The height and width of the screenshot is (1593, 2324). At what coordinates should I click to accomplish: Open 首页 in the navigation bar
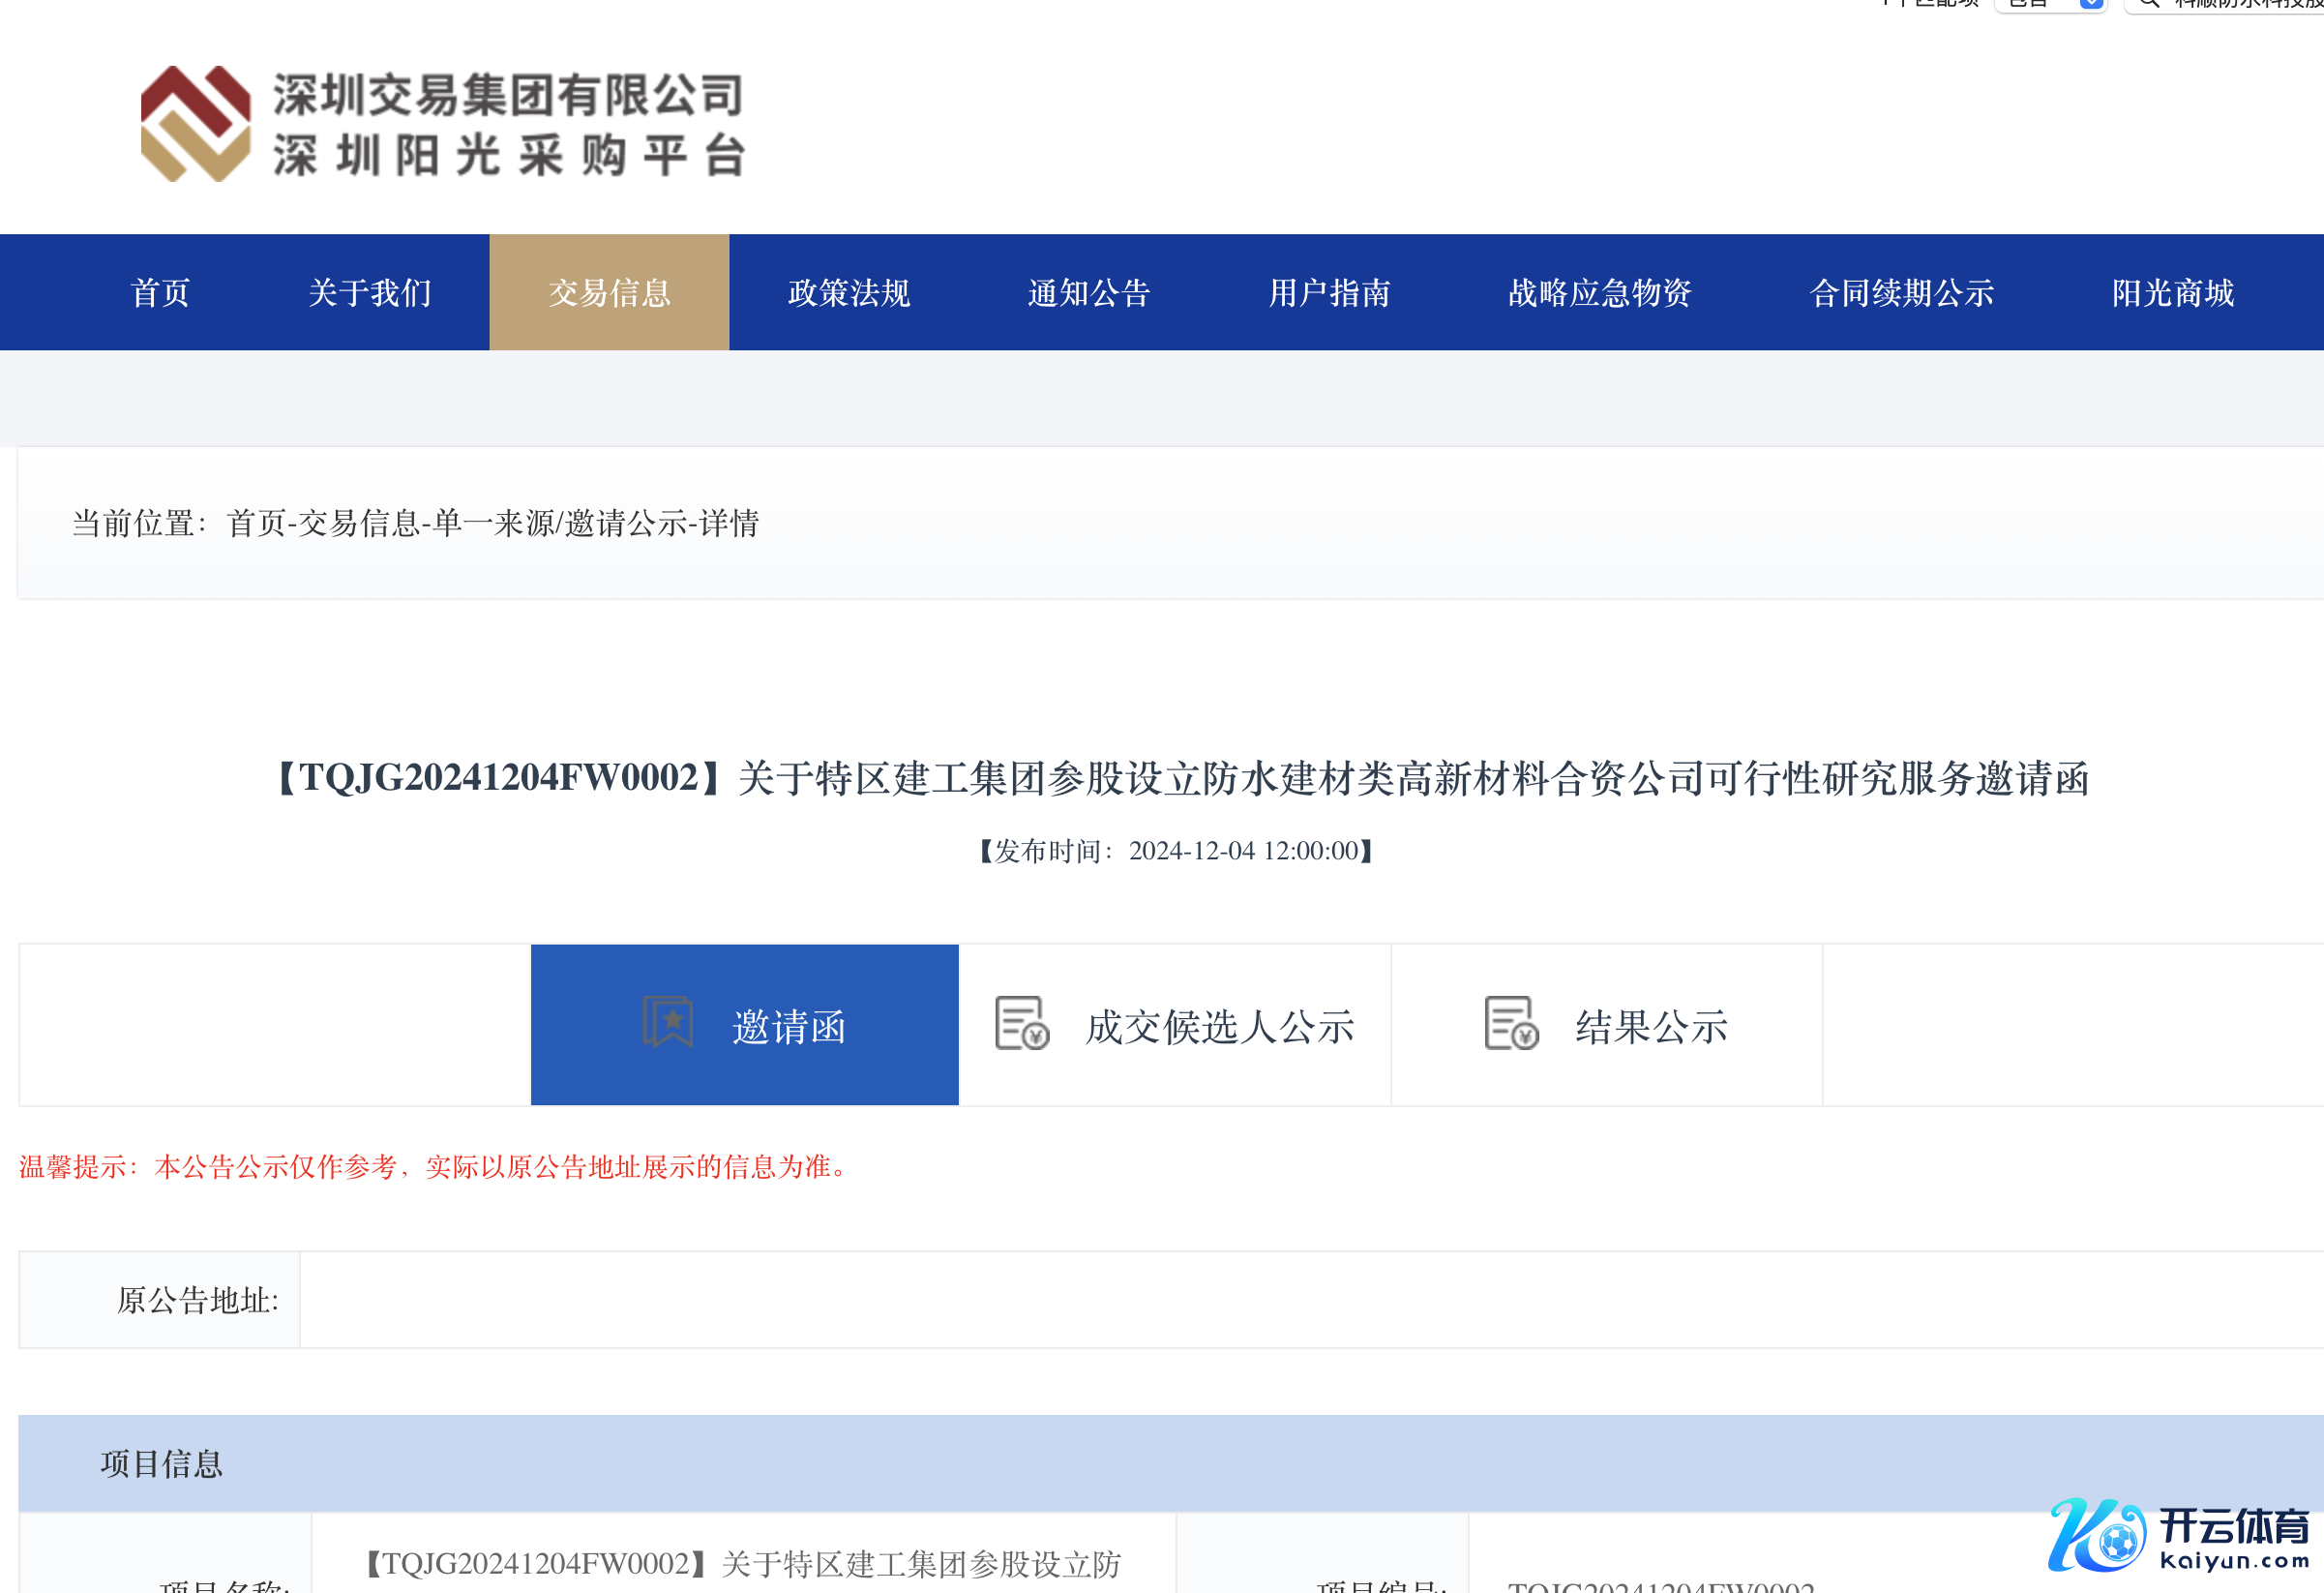click(x=160, y=293)
